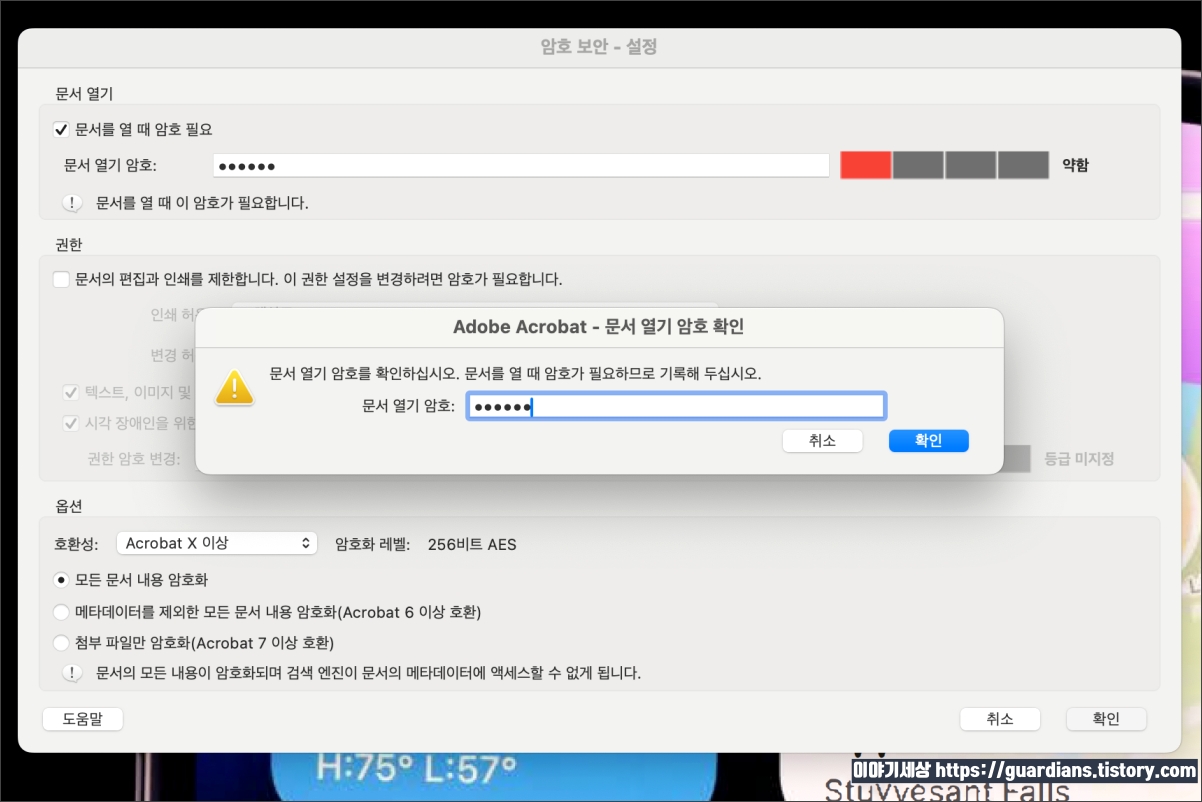Click the '권한 암호 변경:' label
Viewport: 1202px width, 802px height.
click(134, 459)
